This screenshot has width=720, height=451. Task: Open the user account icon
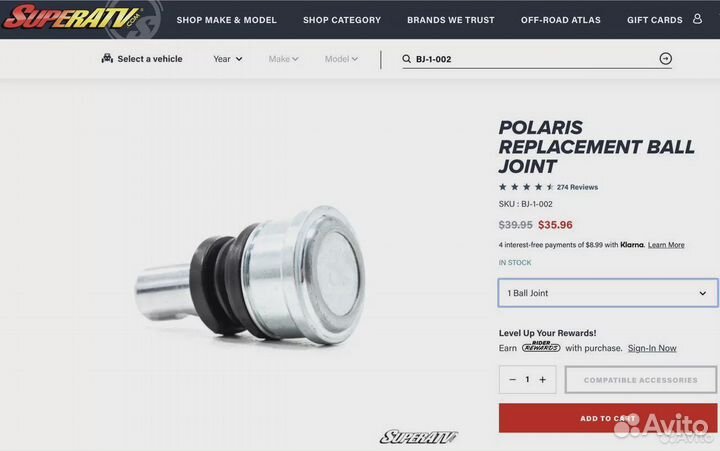point(697,19)
